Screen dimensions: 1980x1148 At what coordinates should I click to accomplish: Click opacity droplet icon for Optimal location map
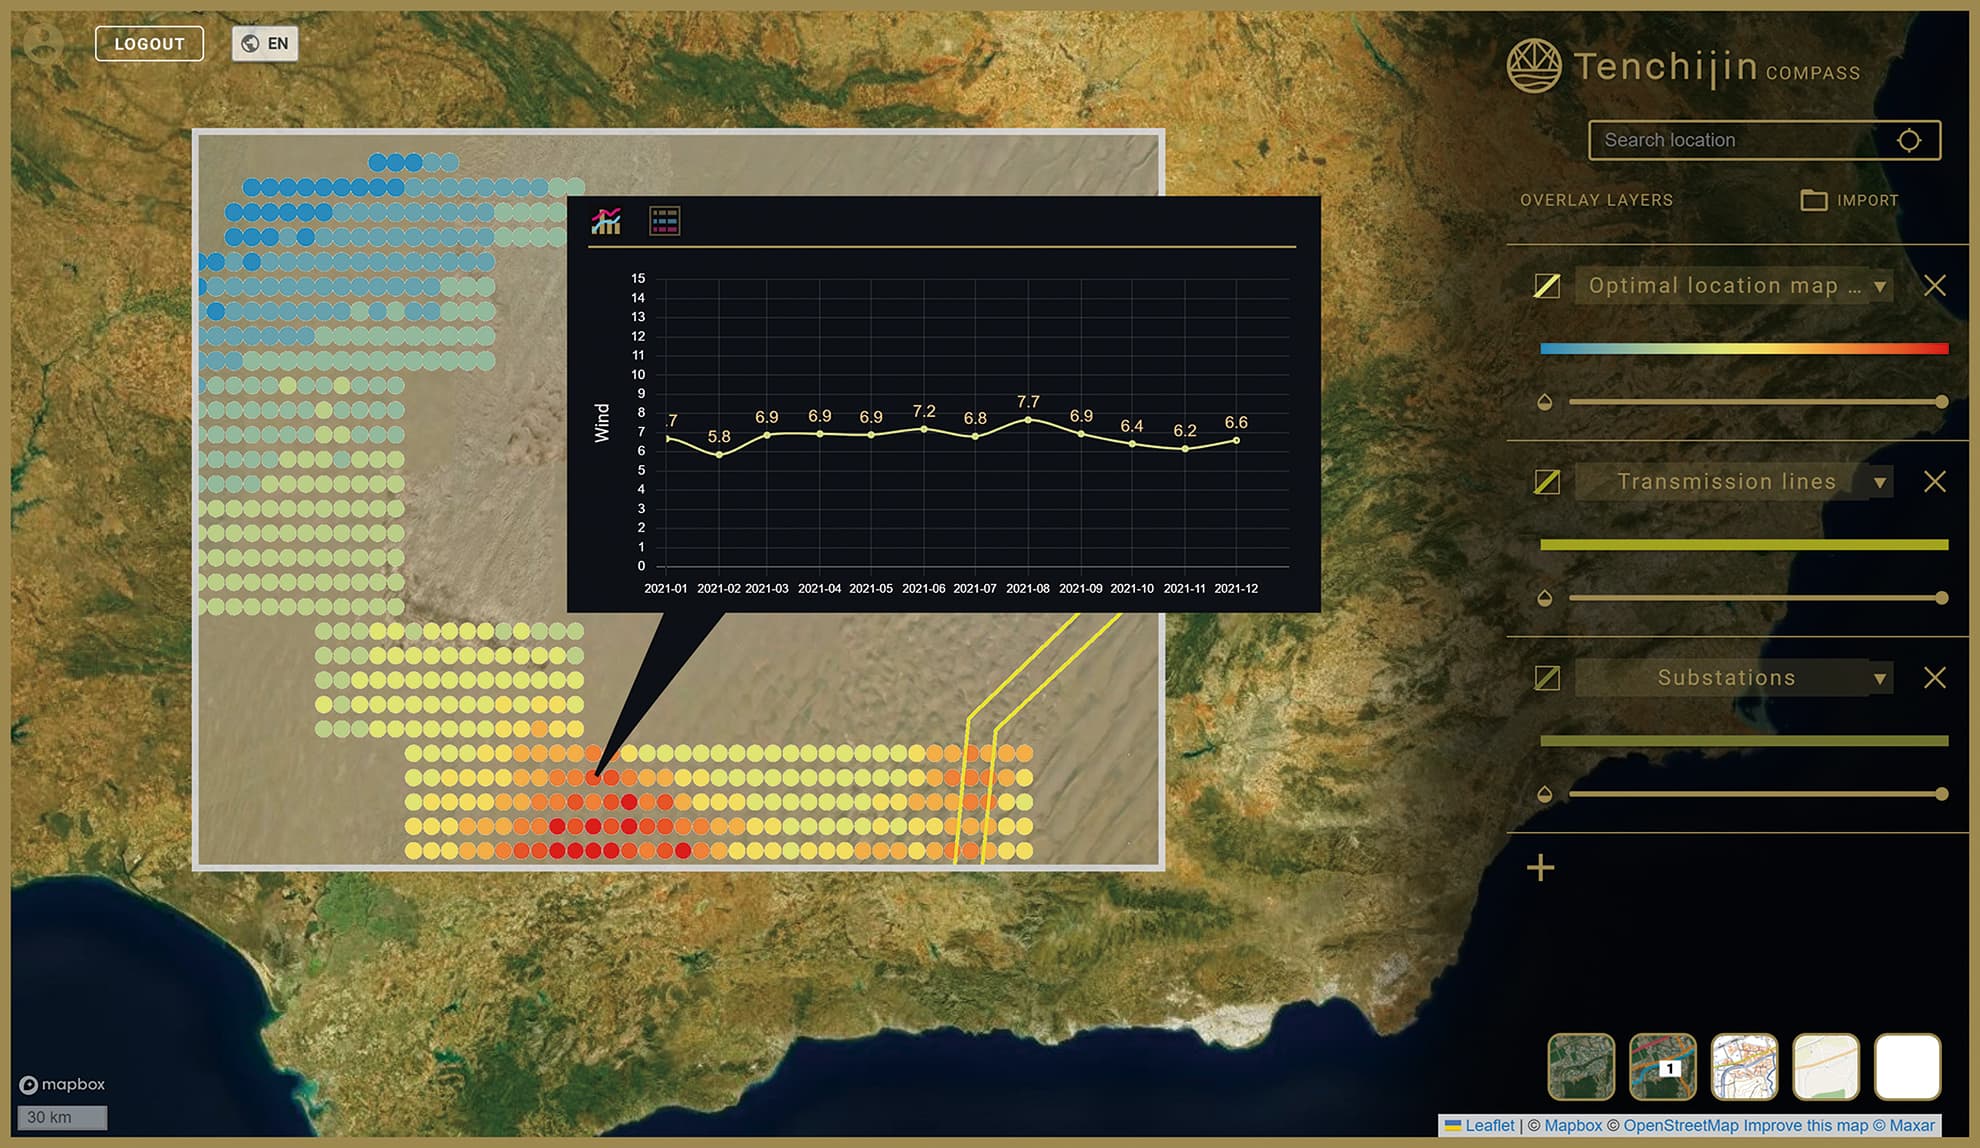pyautogui.click(x=1545, y=402)
